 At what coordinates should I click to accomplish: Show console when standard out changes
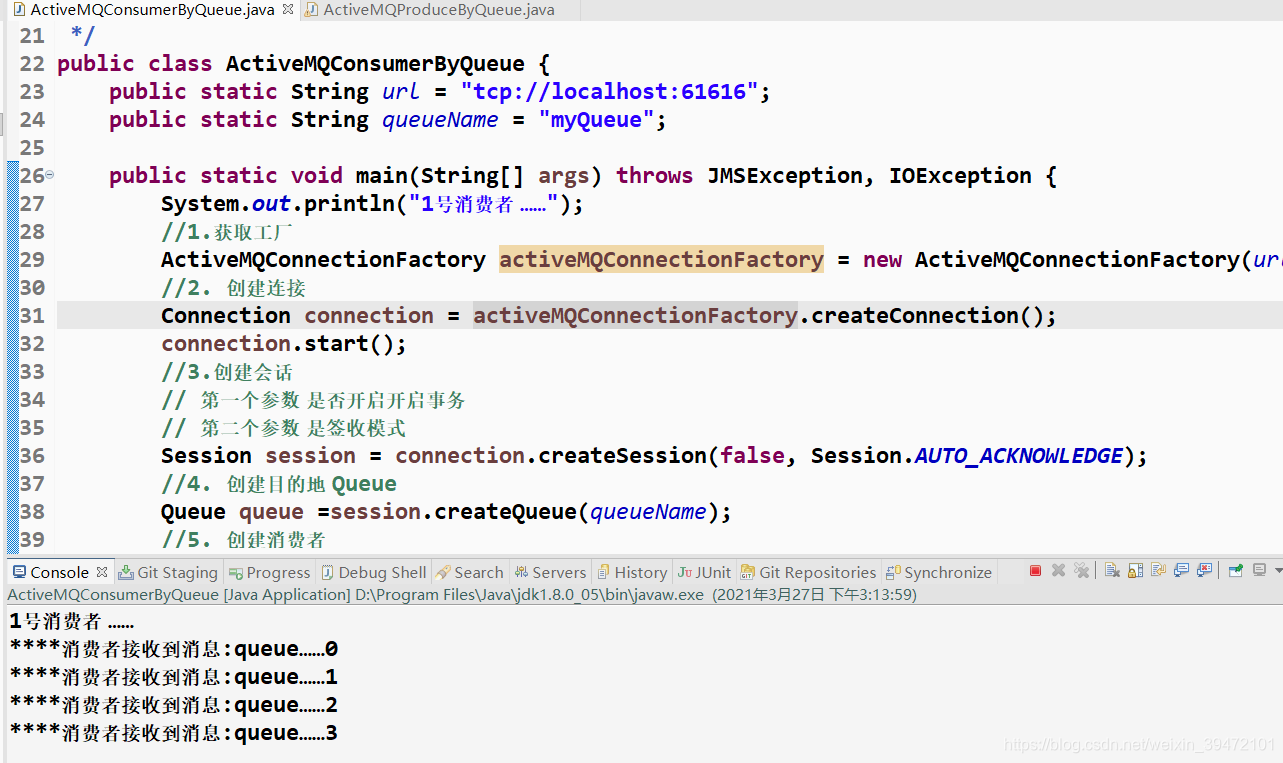point(1181,571)
